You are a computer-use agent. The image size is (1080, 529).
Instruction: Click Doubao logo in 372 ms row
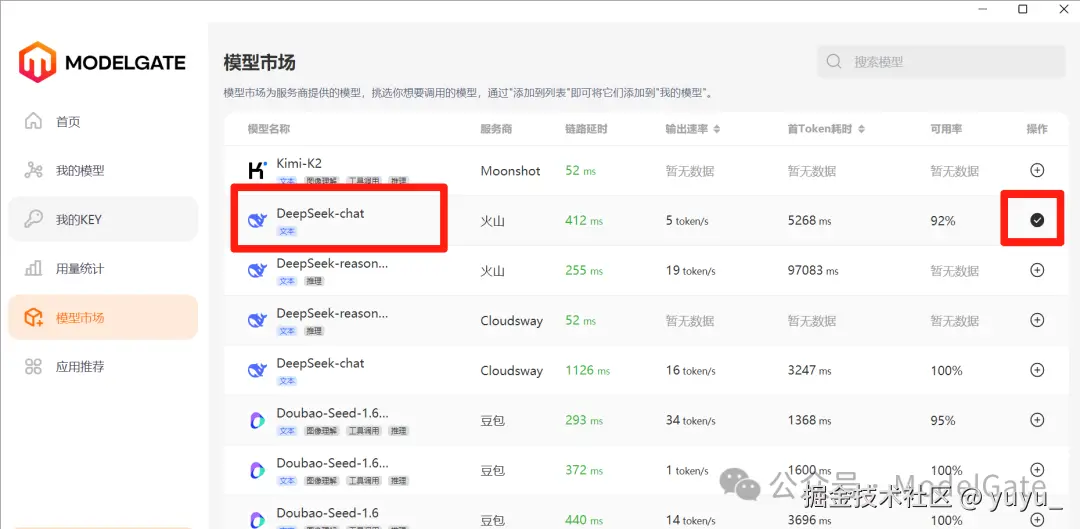tap(257, 470)
